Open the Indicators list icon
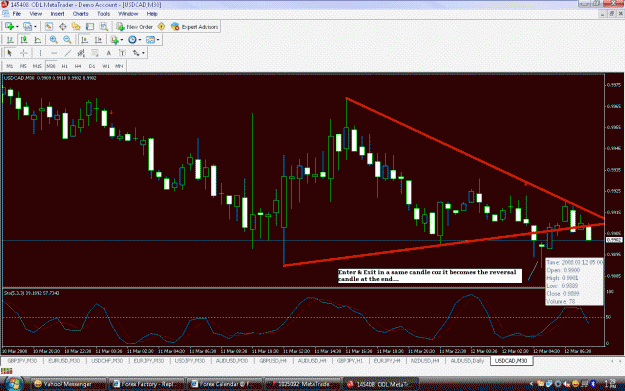This screenshot has width=625, height=391. tap(115, 40)
